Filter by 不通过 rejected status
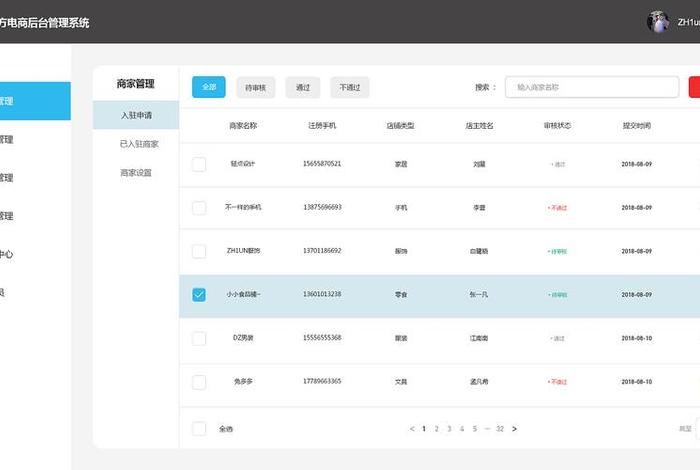The image size is (700, 470). click(x=350, y=87)
